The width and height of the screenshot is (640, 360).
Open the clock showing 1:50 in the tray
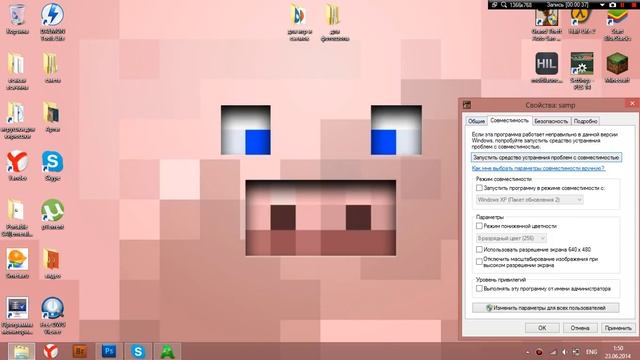pos(618,352)
